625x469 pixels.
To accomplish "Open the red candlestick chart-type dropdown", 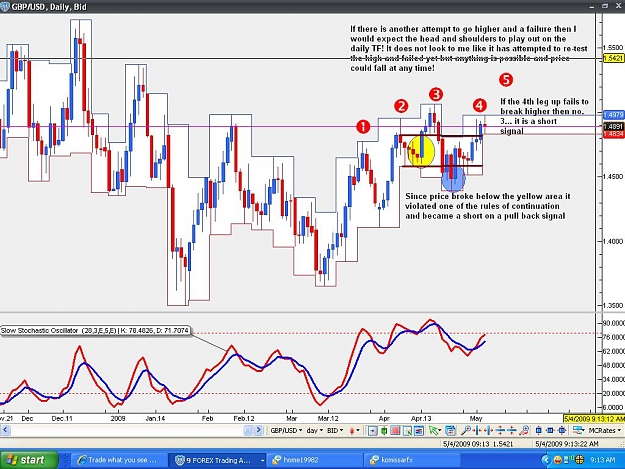I will click(x=354, y=430).
